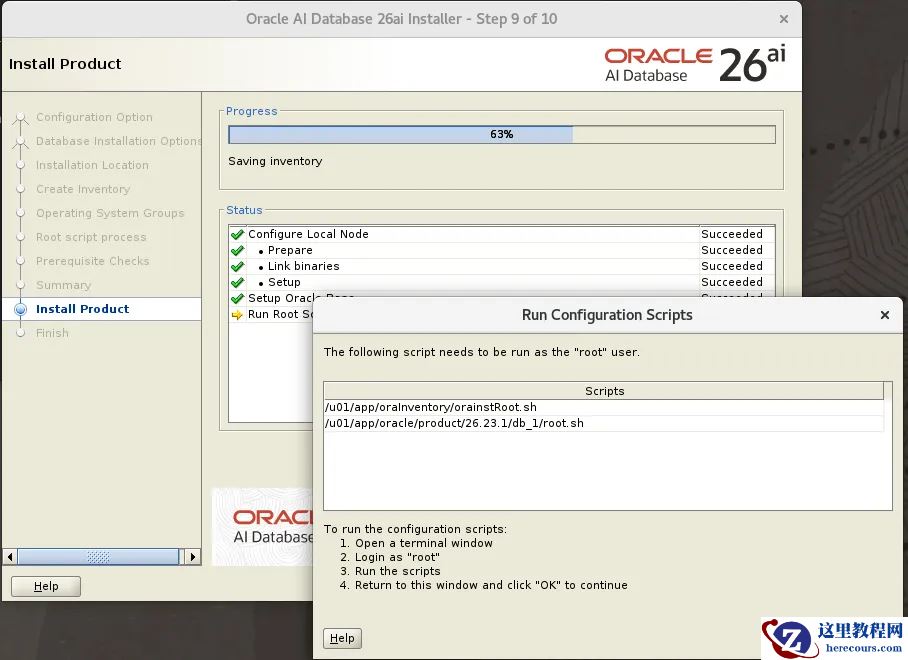Image resolution: width=908 pixels, height=660 pixels.
Task: Close the Run Configuration Scripts dialog
Action: (884, 315)
